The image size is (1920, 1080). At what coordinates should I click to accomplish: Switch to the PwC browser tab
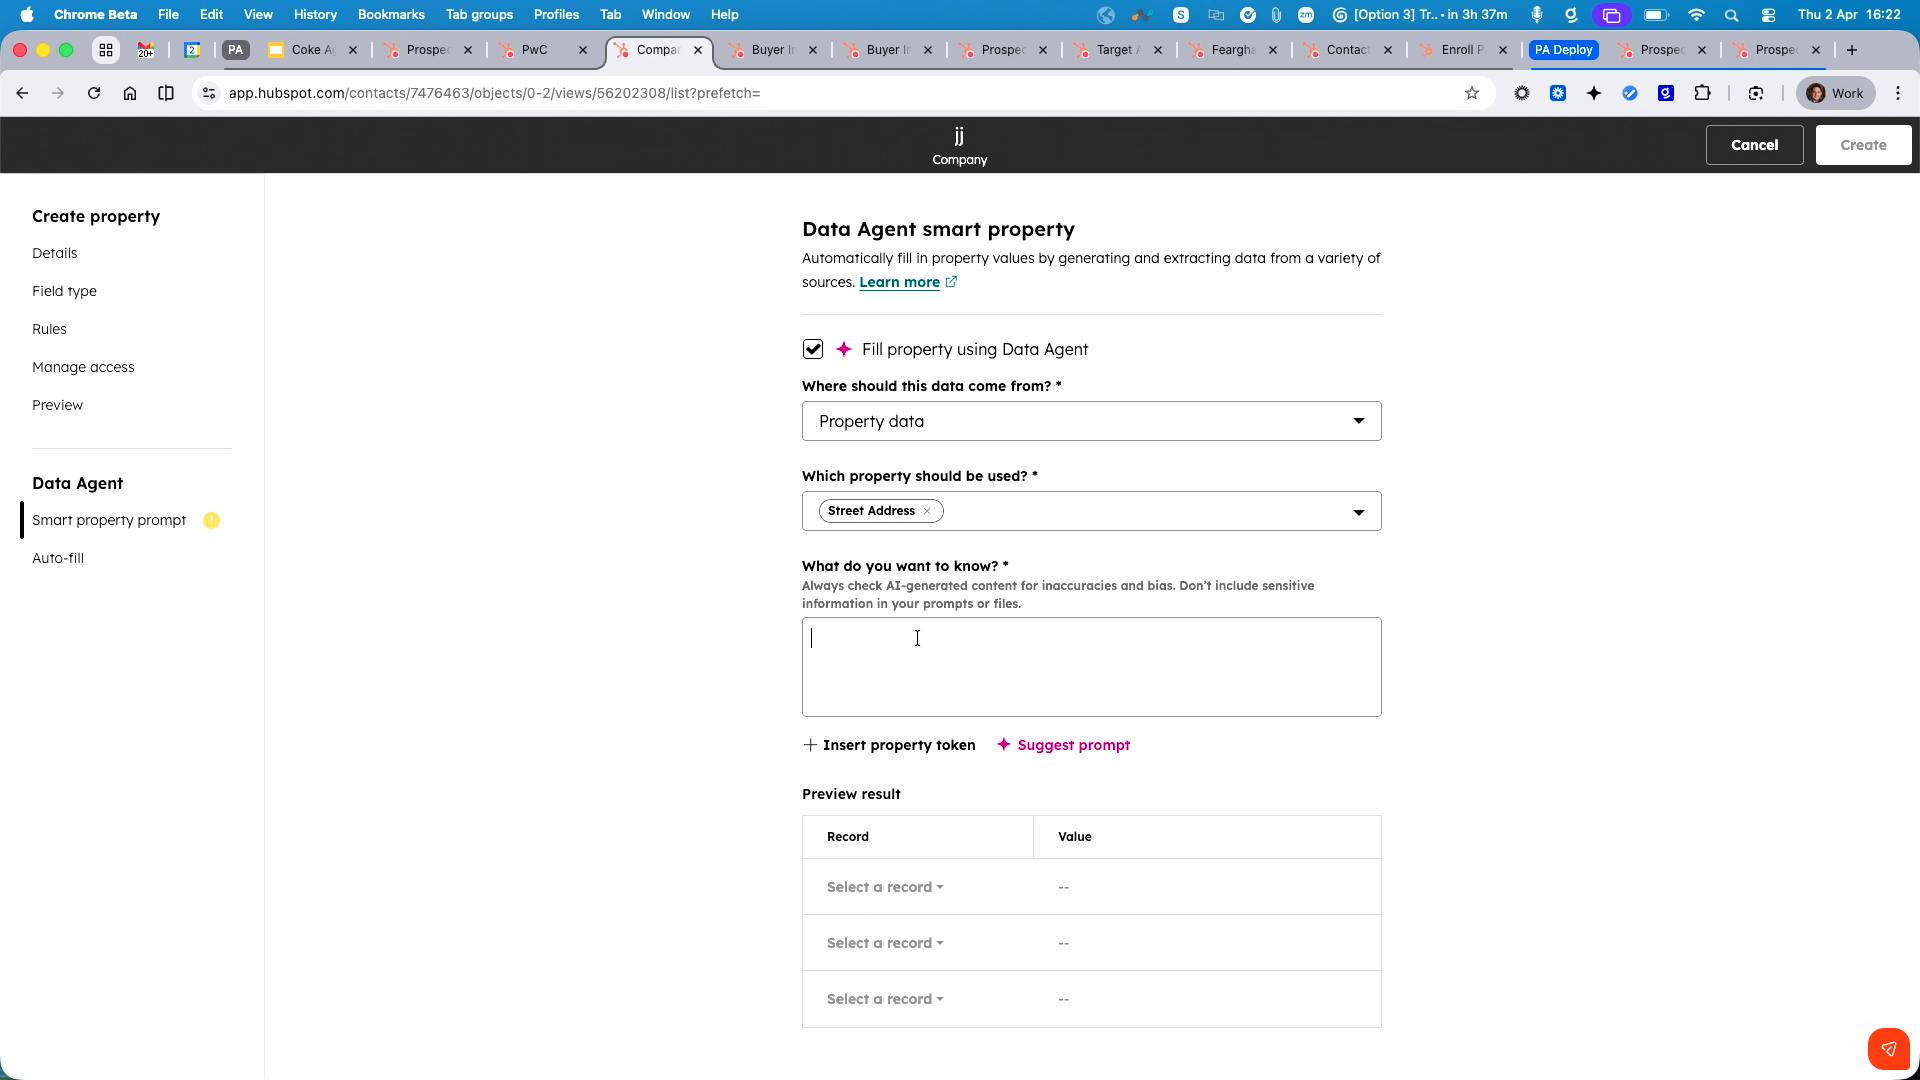[535, 49]
